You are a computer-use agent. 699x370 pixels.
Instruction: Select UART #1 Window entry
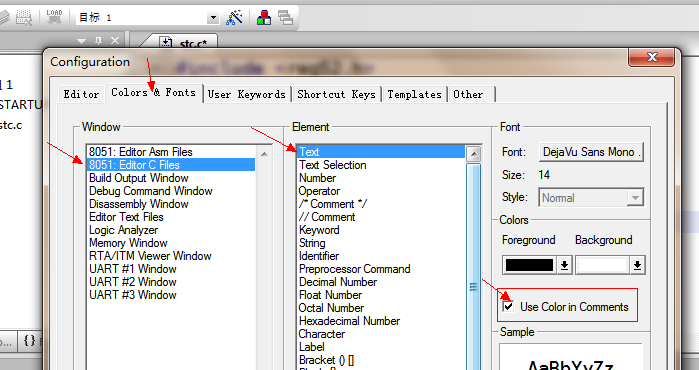[x=171, y=269]
